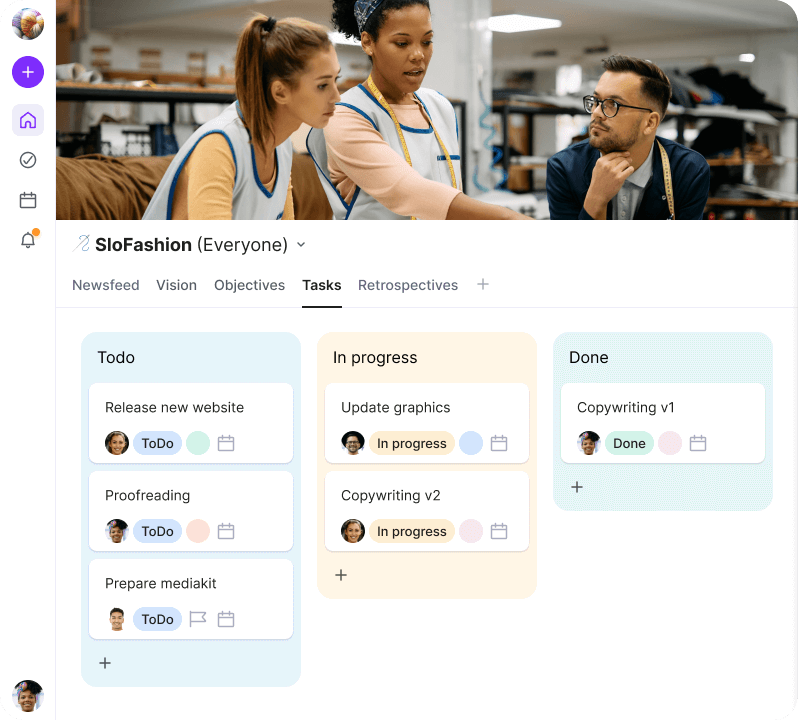Open In progress status pill on Update graphics
The image size is (798, 720).
[412, 443]
